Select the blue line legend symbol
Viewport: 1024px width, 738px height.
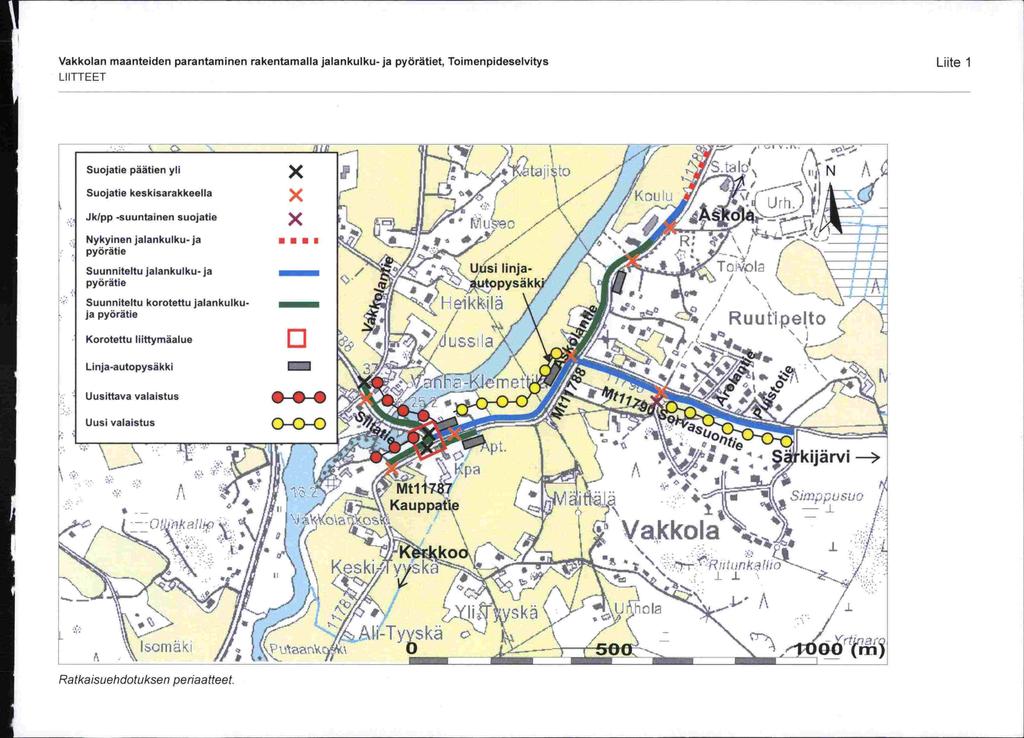pos(298,273)
